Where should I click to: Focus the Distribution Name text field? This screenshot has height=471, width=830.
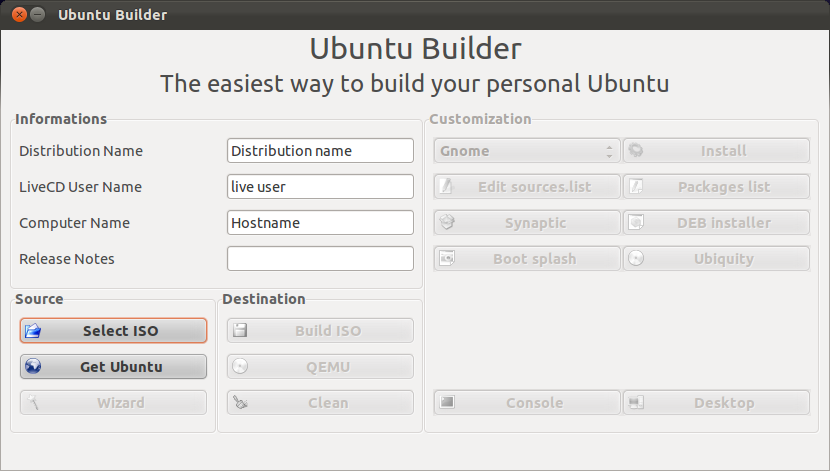click(320, 151)
